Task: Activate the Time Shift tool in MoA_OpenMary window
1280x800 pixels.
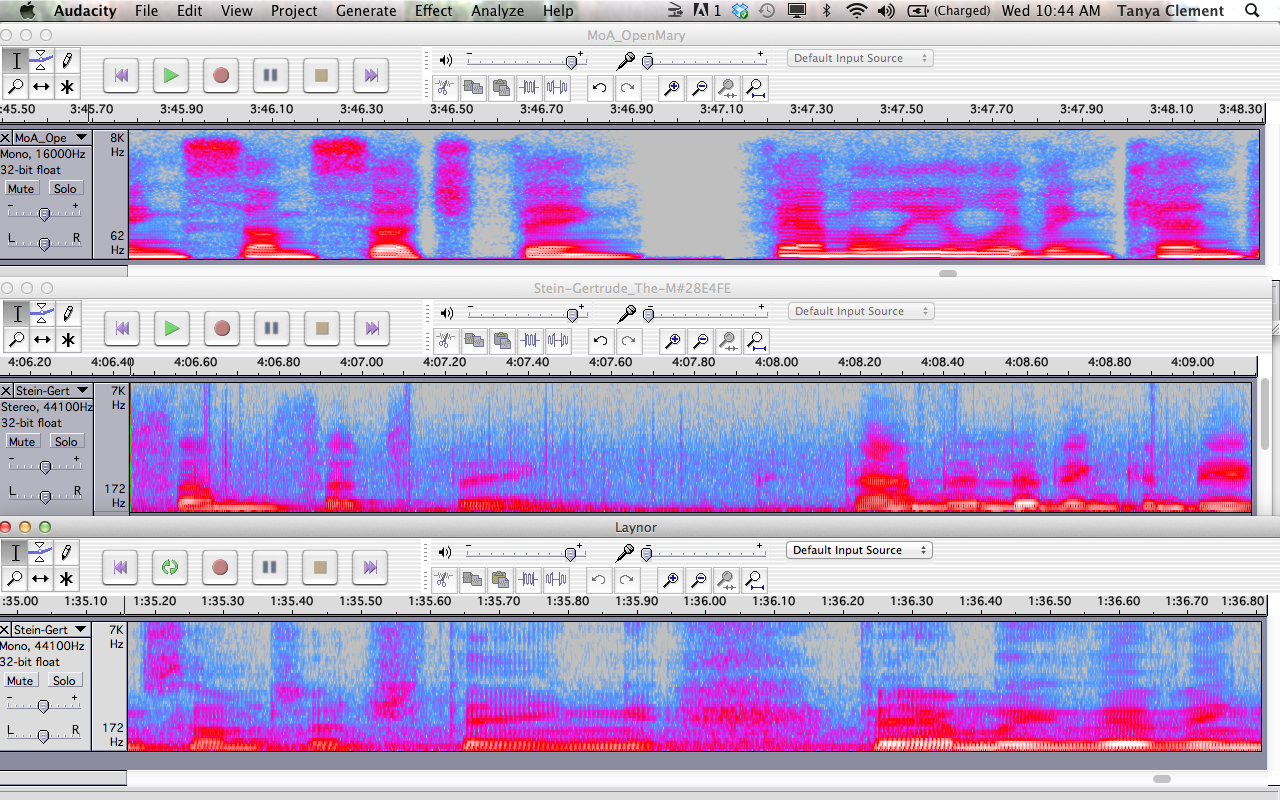Action: coord(41,87)
